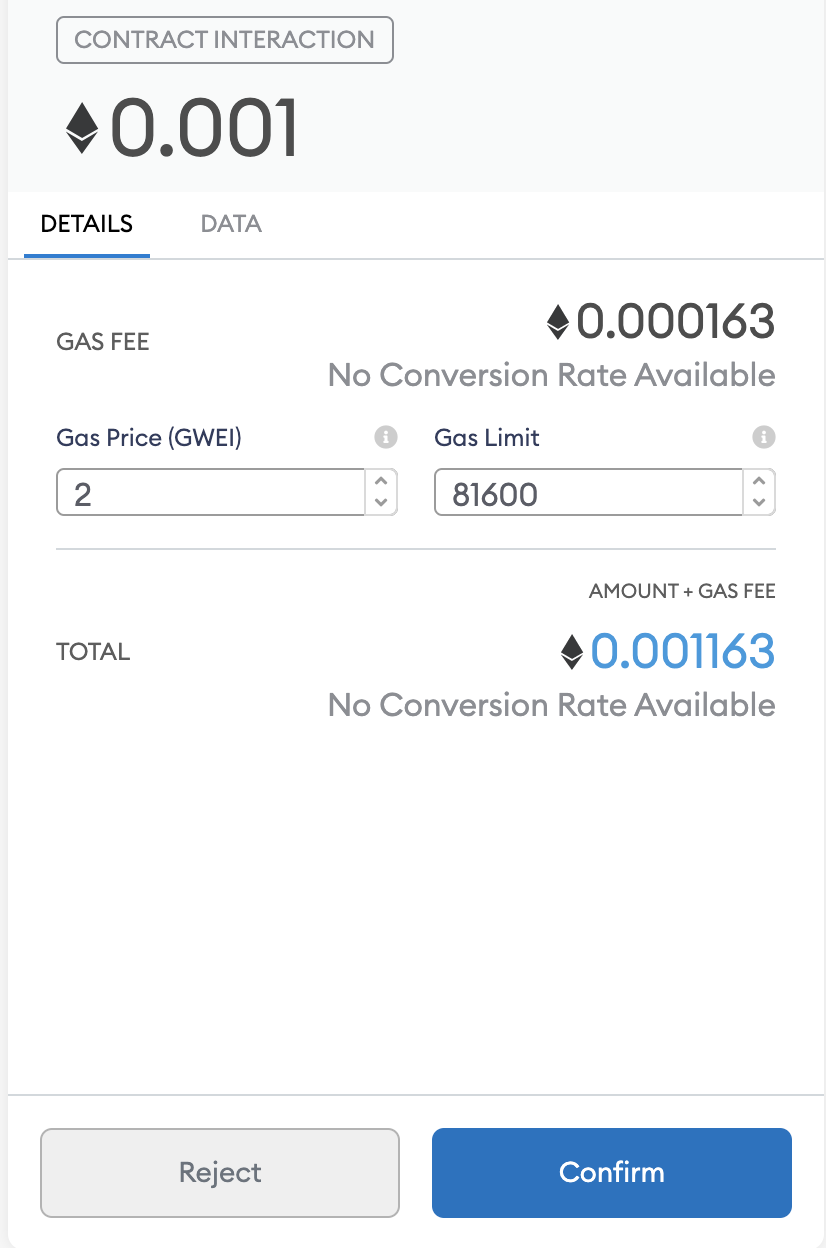The image size is (826, 1248).
Task: Click the Ethereum icon beside total 0.001163
Action: pyautogui.click(x=572, y=652)
